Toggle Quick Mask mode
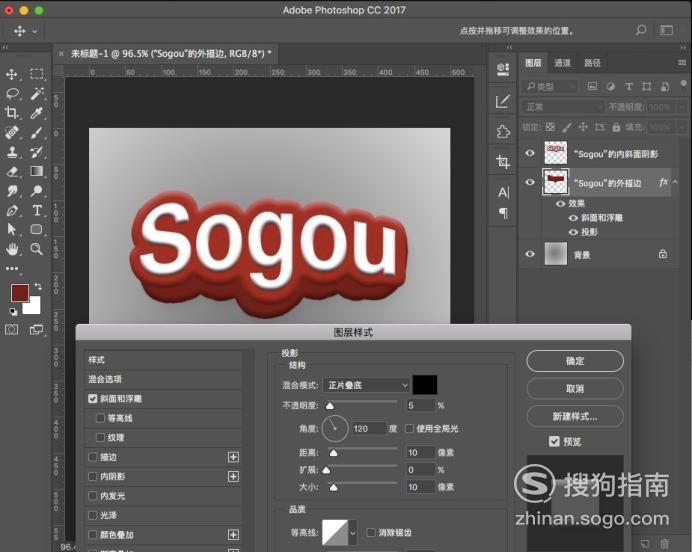 (x=12, y=329)
